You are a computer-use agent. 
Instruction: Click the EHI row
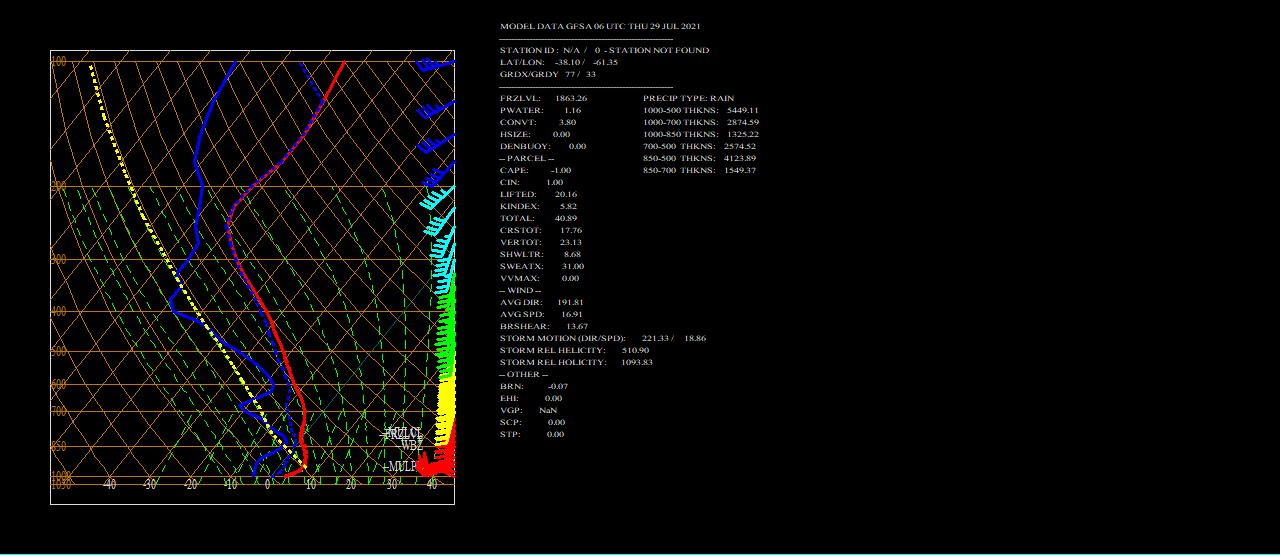pos(531,398)
